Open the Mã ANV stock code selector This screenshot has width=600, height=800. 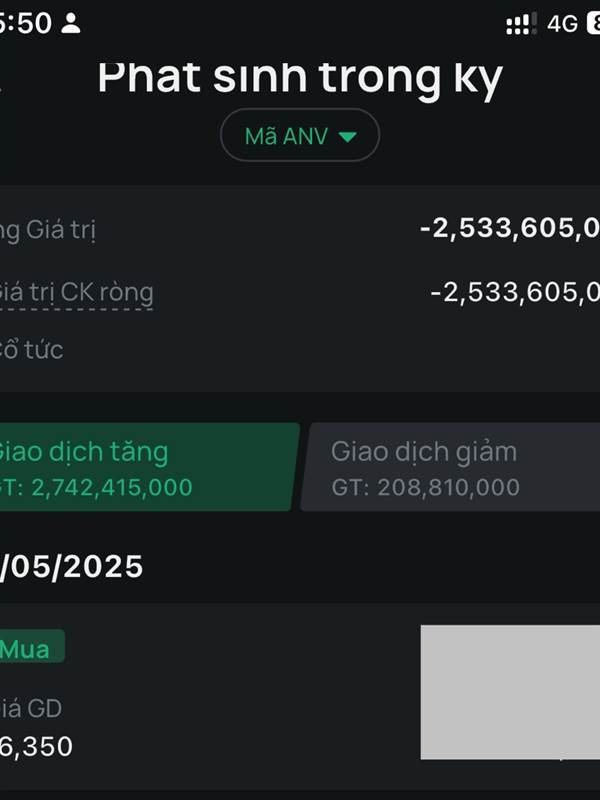(299, 136)
